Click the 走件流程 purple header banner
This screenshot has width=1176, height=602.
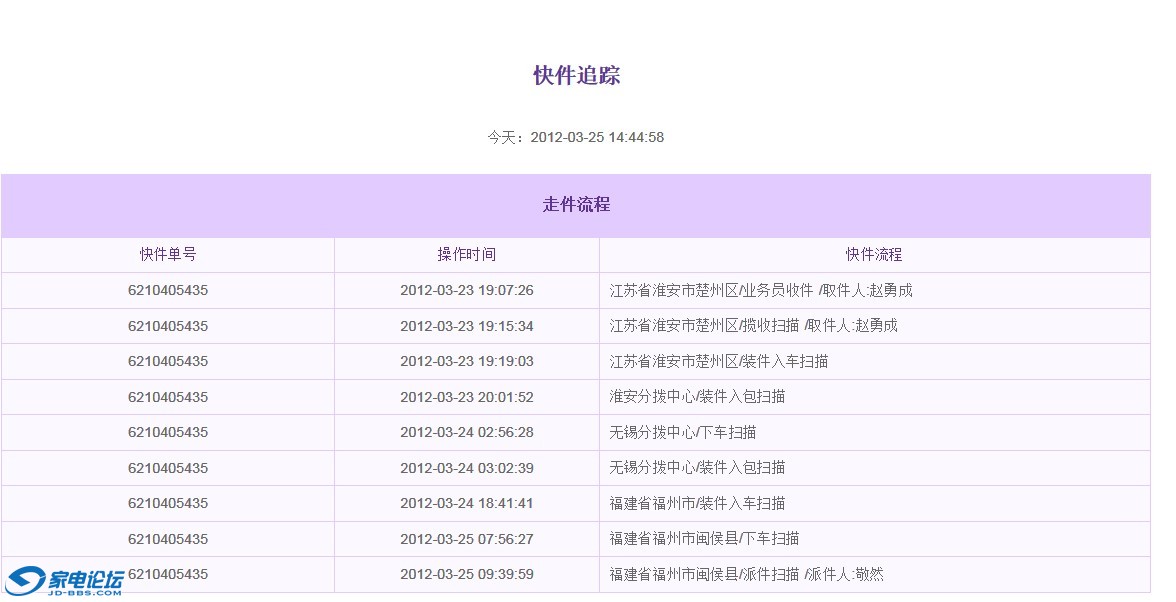click(575, 205)
